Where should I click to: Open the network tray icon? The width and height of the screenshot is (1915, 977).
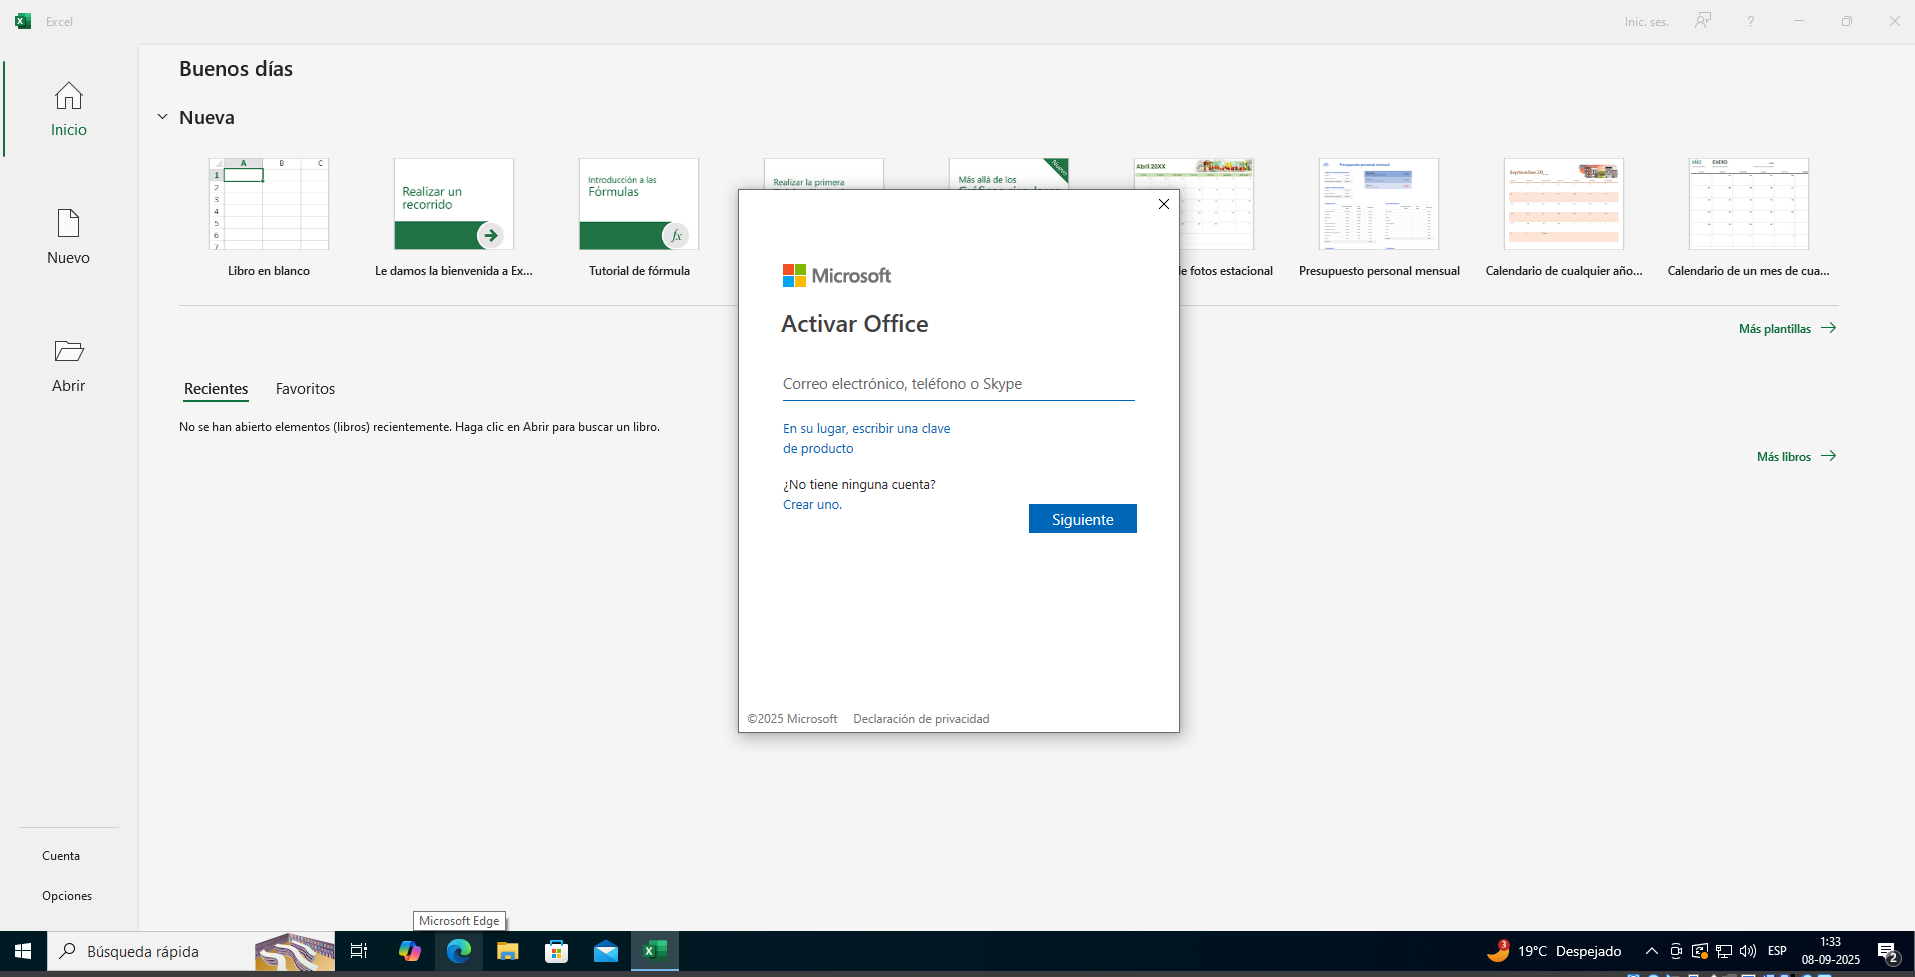[x=1724, y=951]
